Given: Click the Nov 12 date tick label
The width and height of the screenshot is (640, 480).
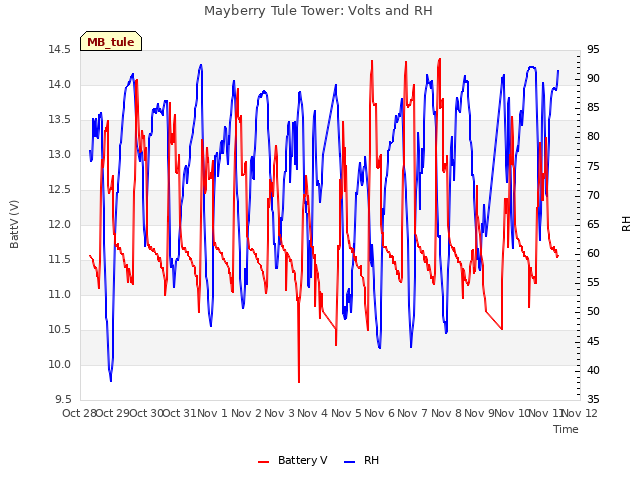Looking at the screenshot, I should (580, 413).
